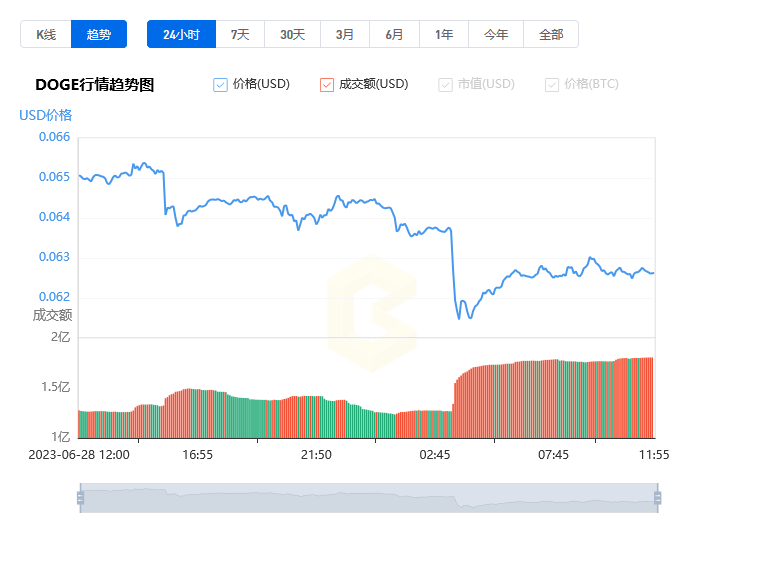Toggle the 价格(USD) series checkbox
The width and height of the screenshot is (780, 563).
coord(221,85)
